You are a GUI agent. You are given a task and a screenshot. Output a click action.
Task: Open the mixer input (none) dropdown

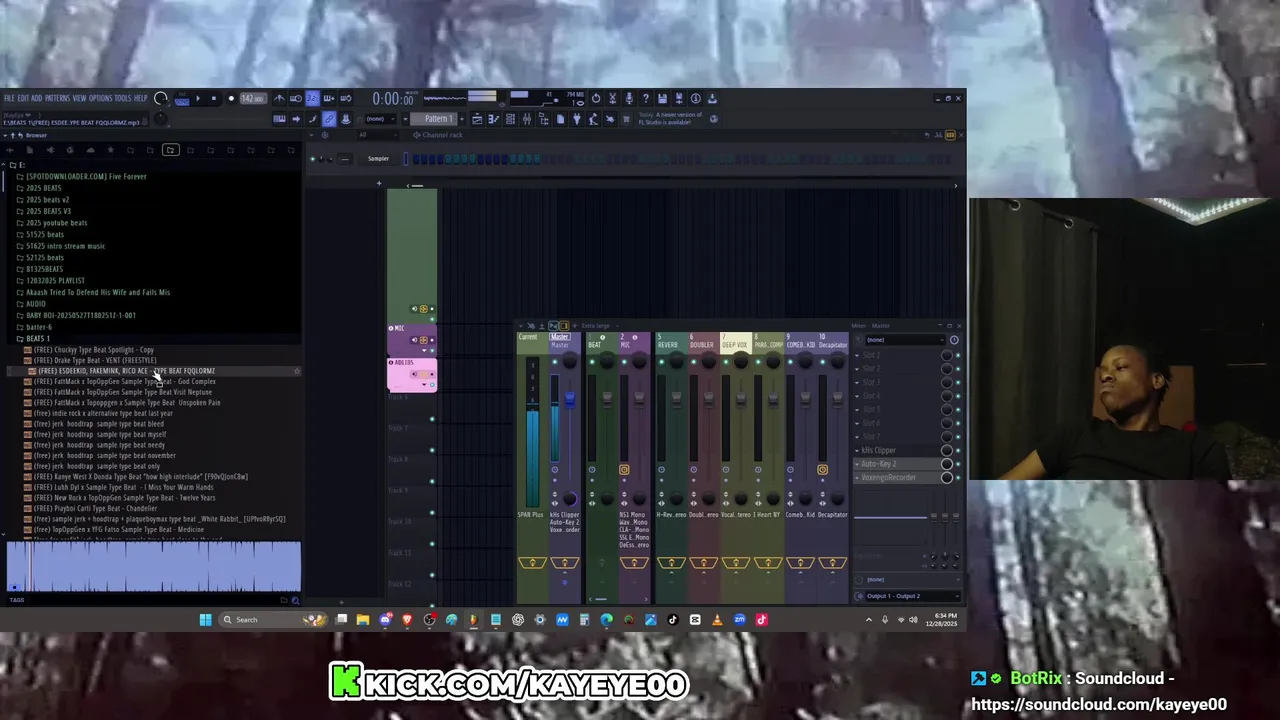[903, 340]
